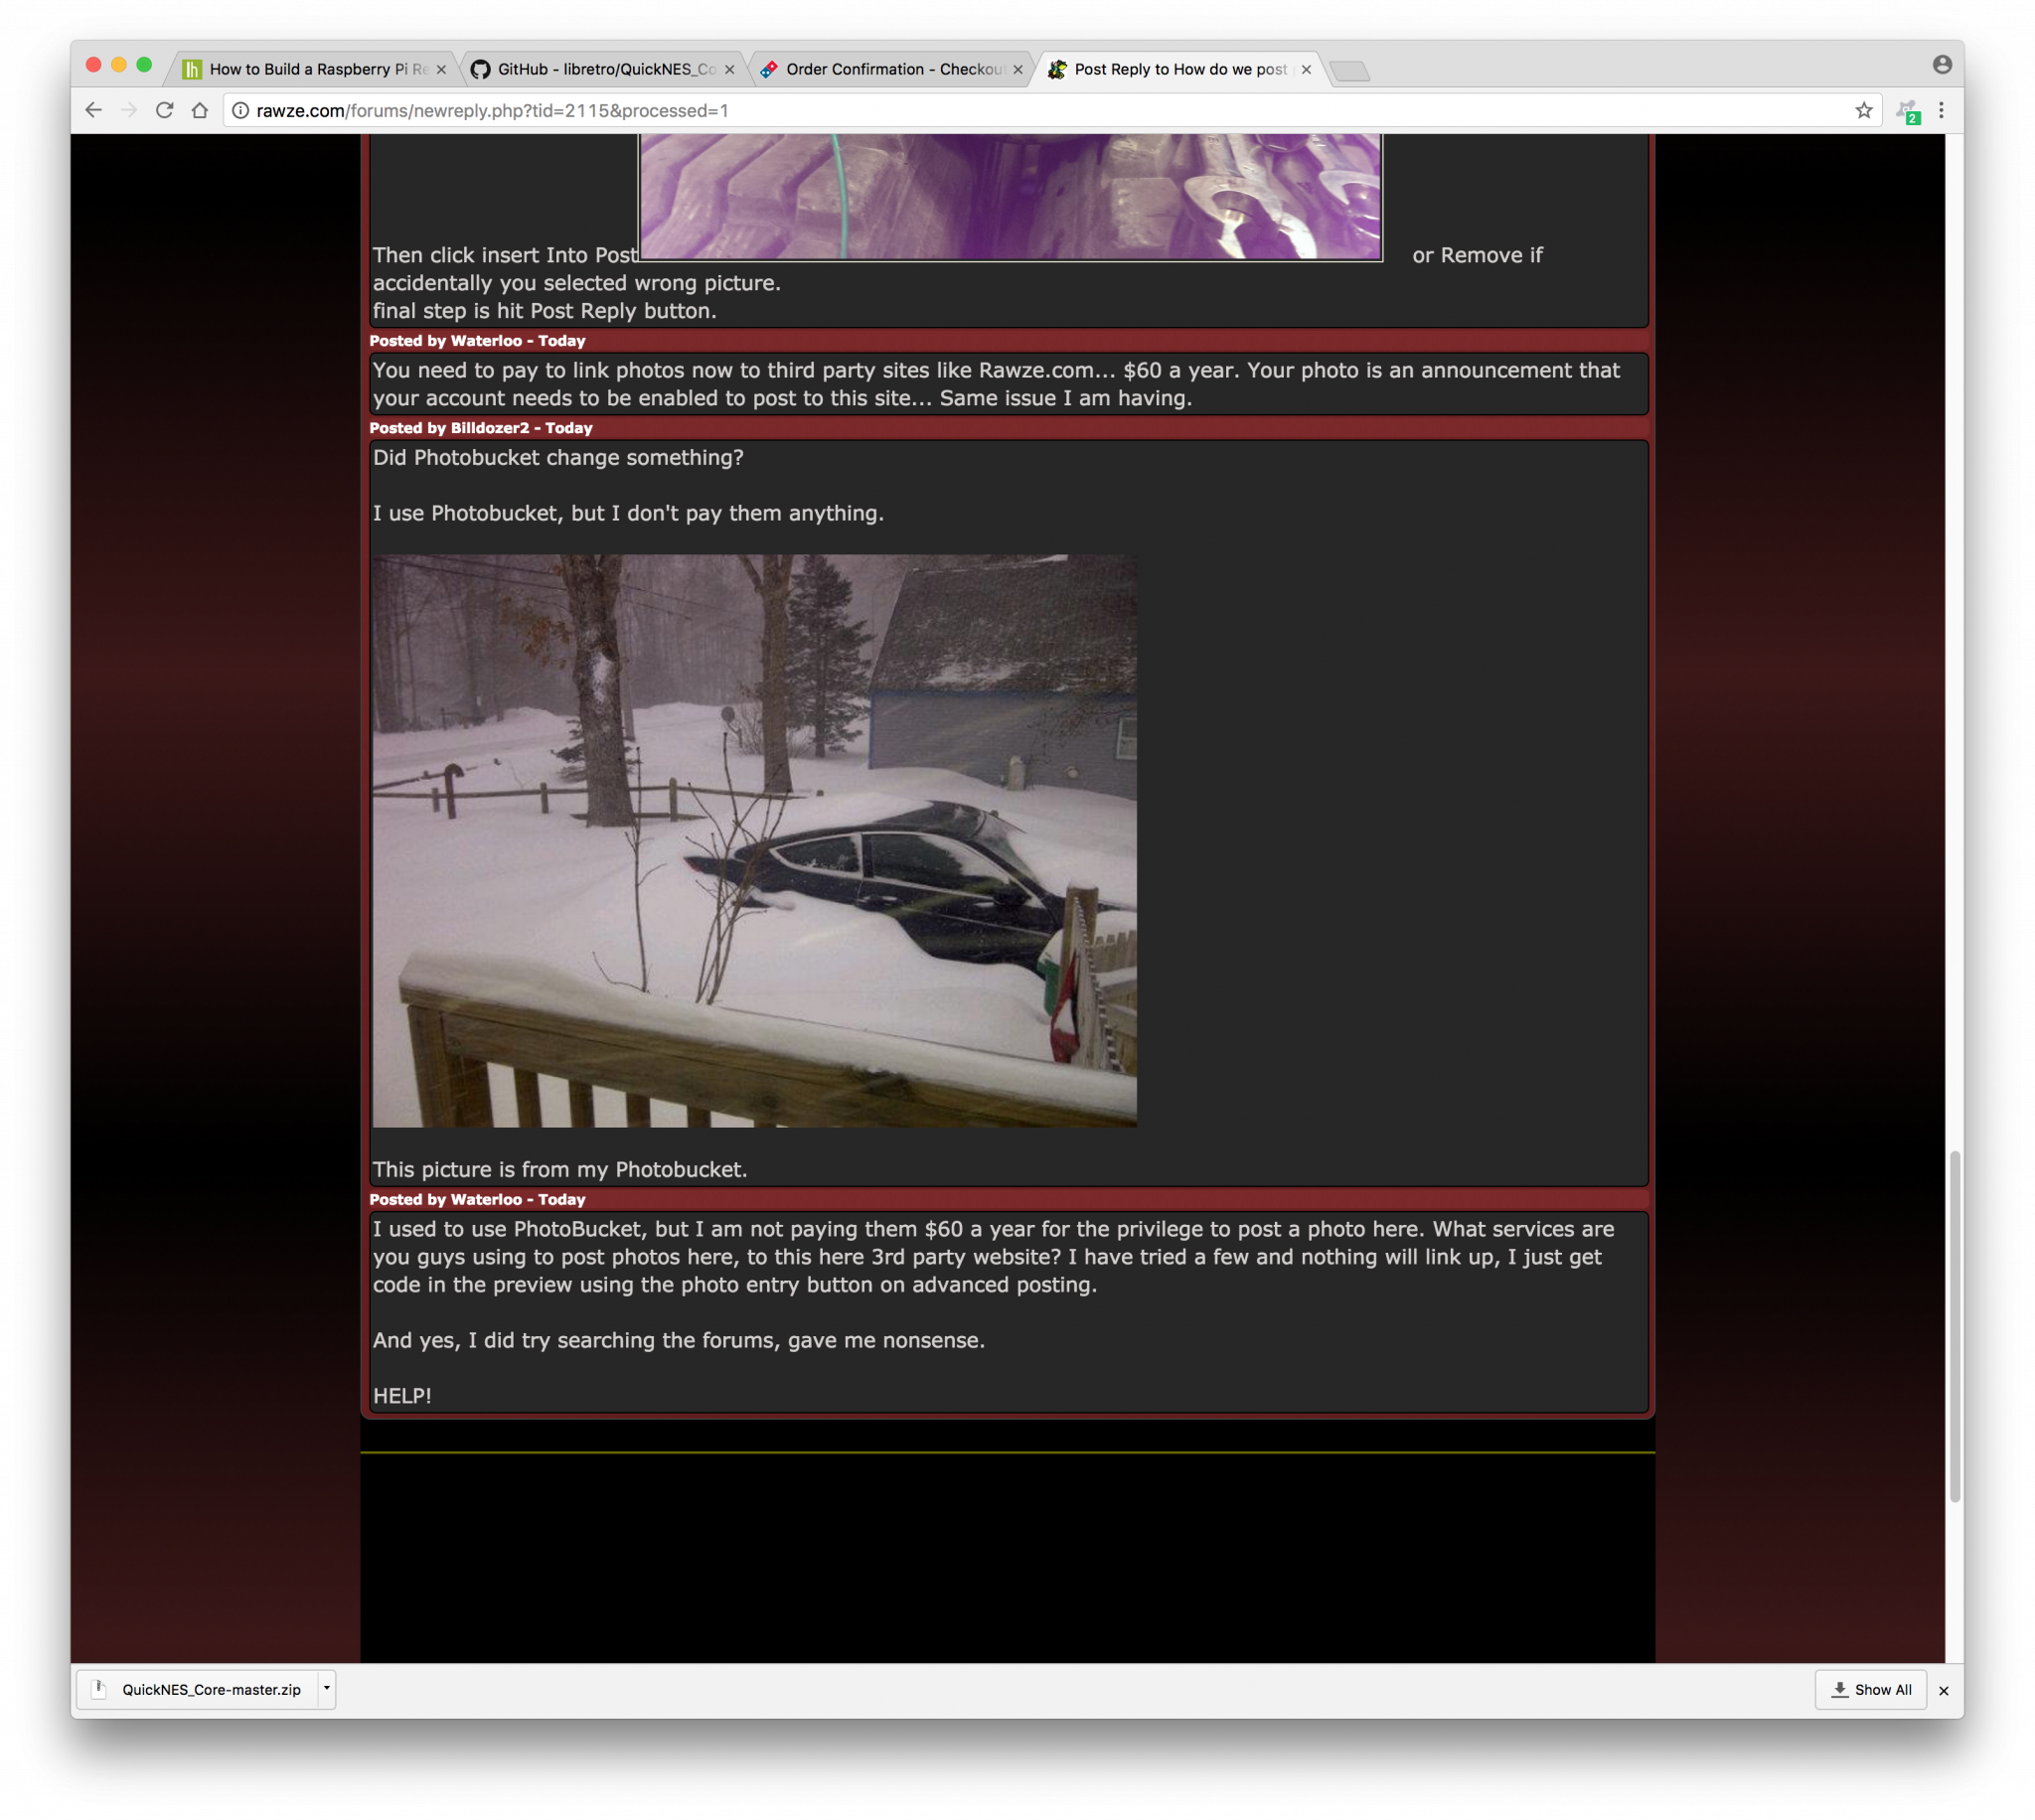Click the snowy car photo

[754, 840]
